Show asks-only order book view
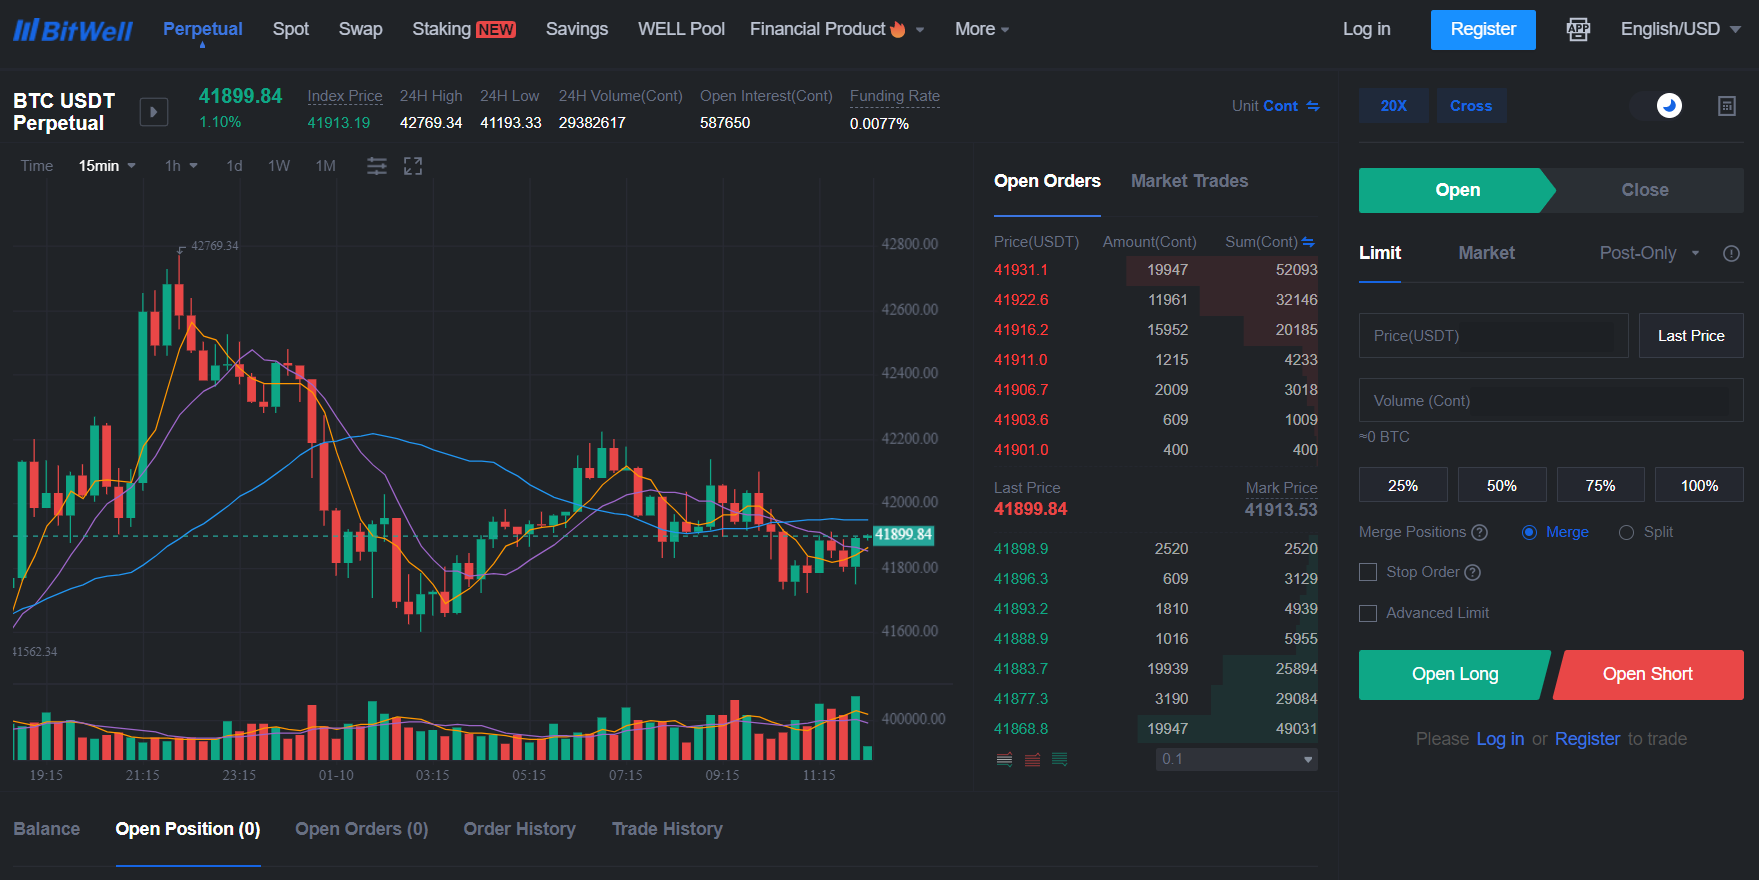Viewport: 1759px width, 880px height. [x=1033, y=760]
